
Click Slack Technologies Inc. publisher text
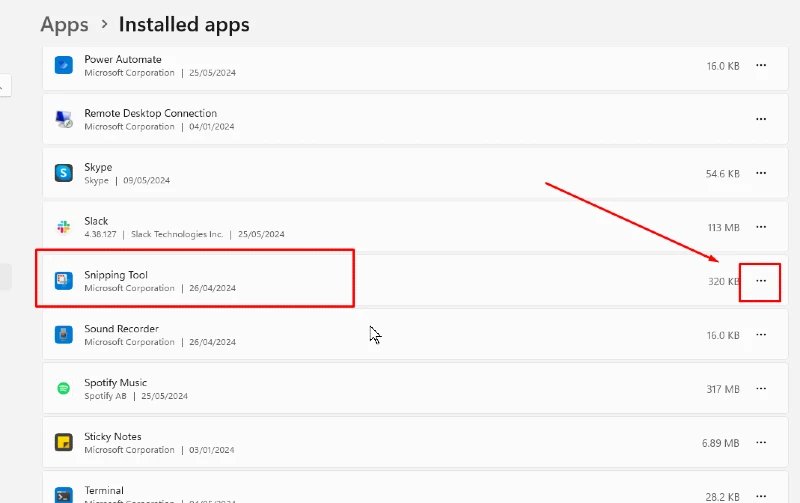tap(177, 234)
